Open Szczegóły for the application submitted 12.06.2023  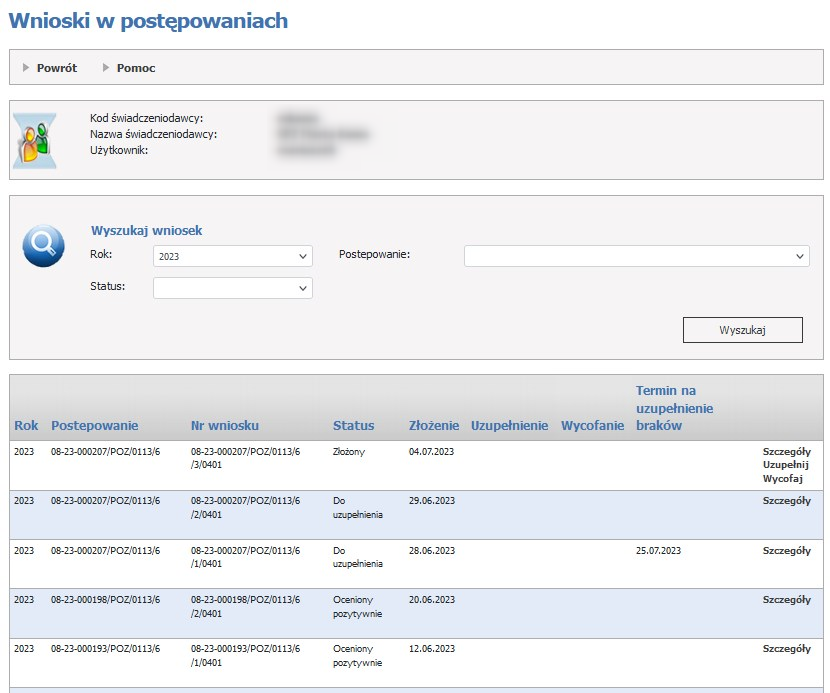(786, 649)
